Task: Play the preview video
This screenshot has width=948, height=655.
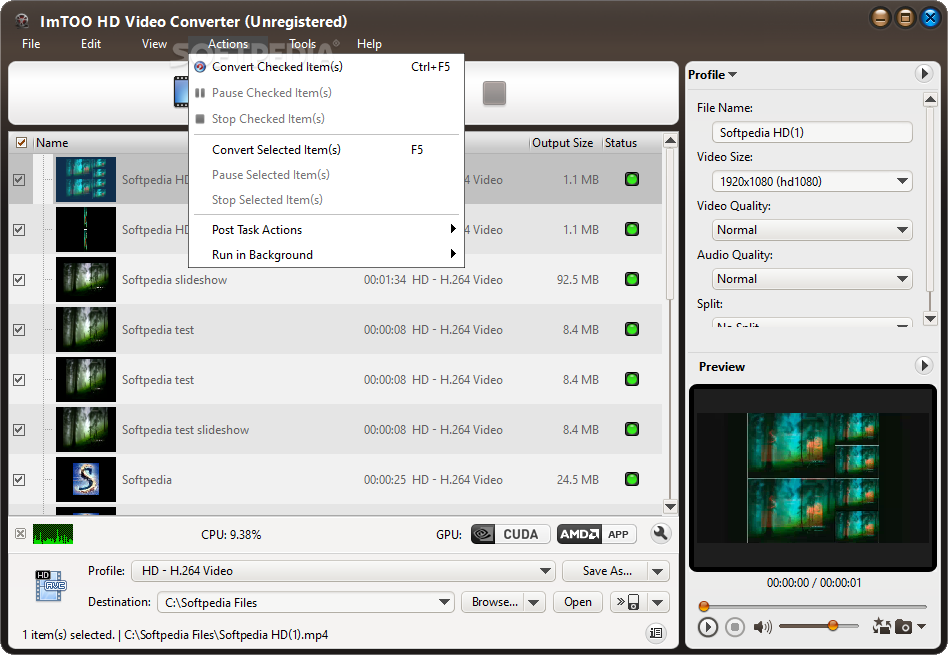Action: 707,627
